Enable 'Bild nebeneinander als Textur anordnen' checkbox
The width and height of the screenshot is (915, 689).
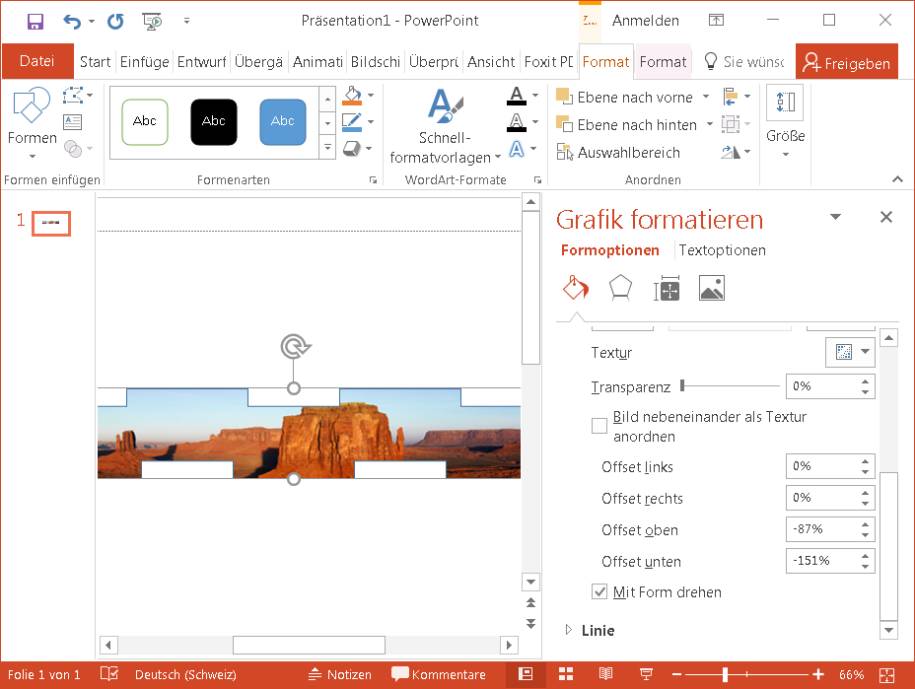coord(599,426)
